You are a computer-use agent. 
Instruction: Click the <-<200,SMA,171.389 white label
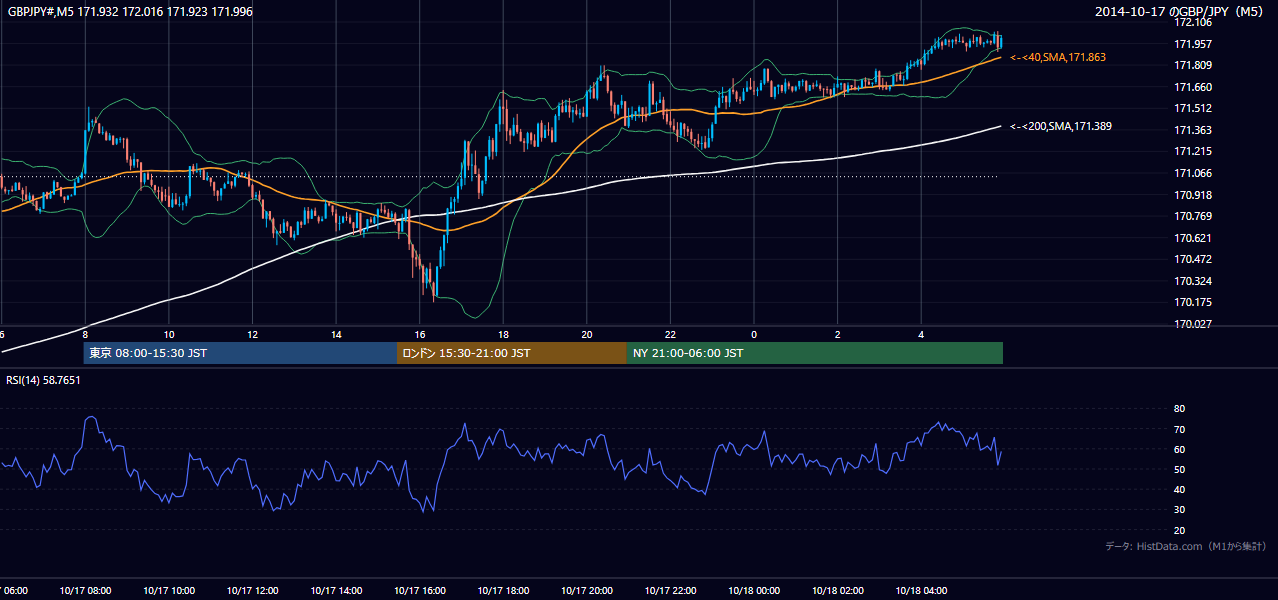click(1061, 126)
